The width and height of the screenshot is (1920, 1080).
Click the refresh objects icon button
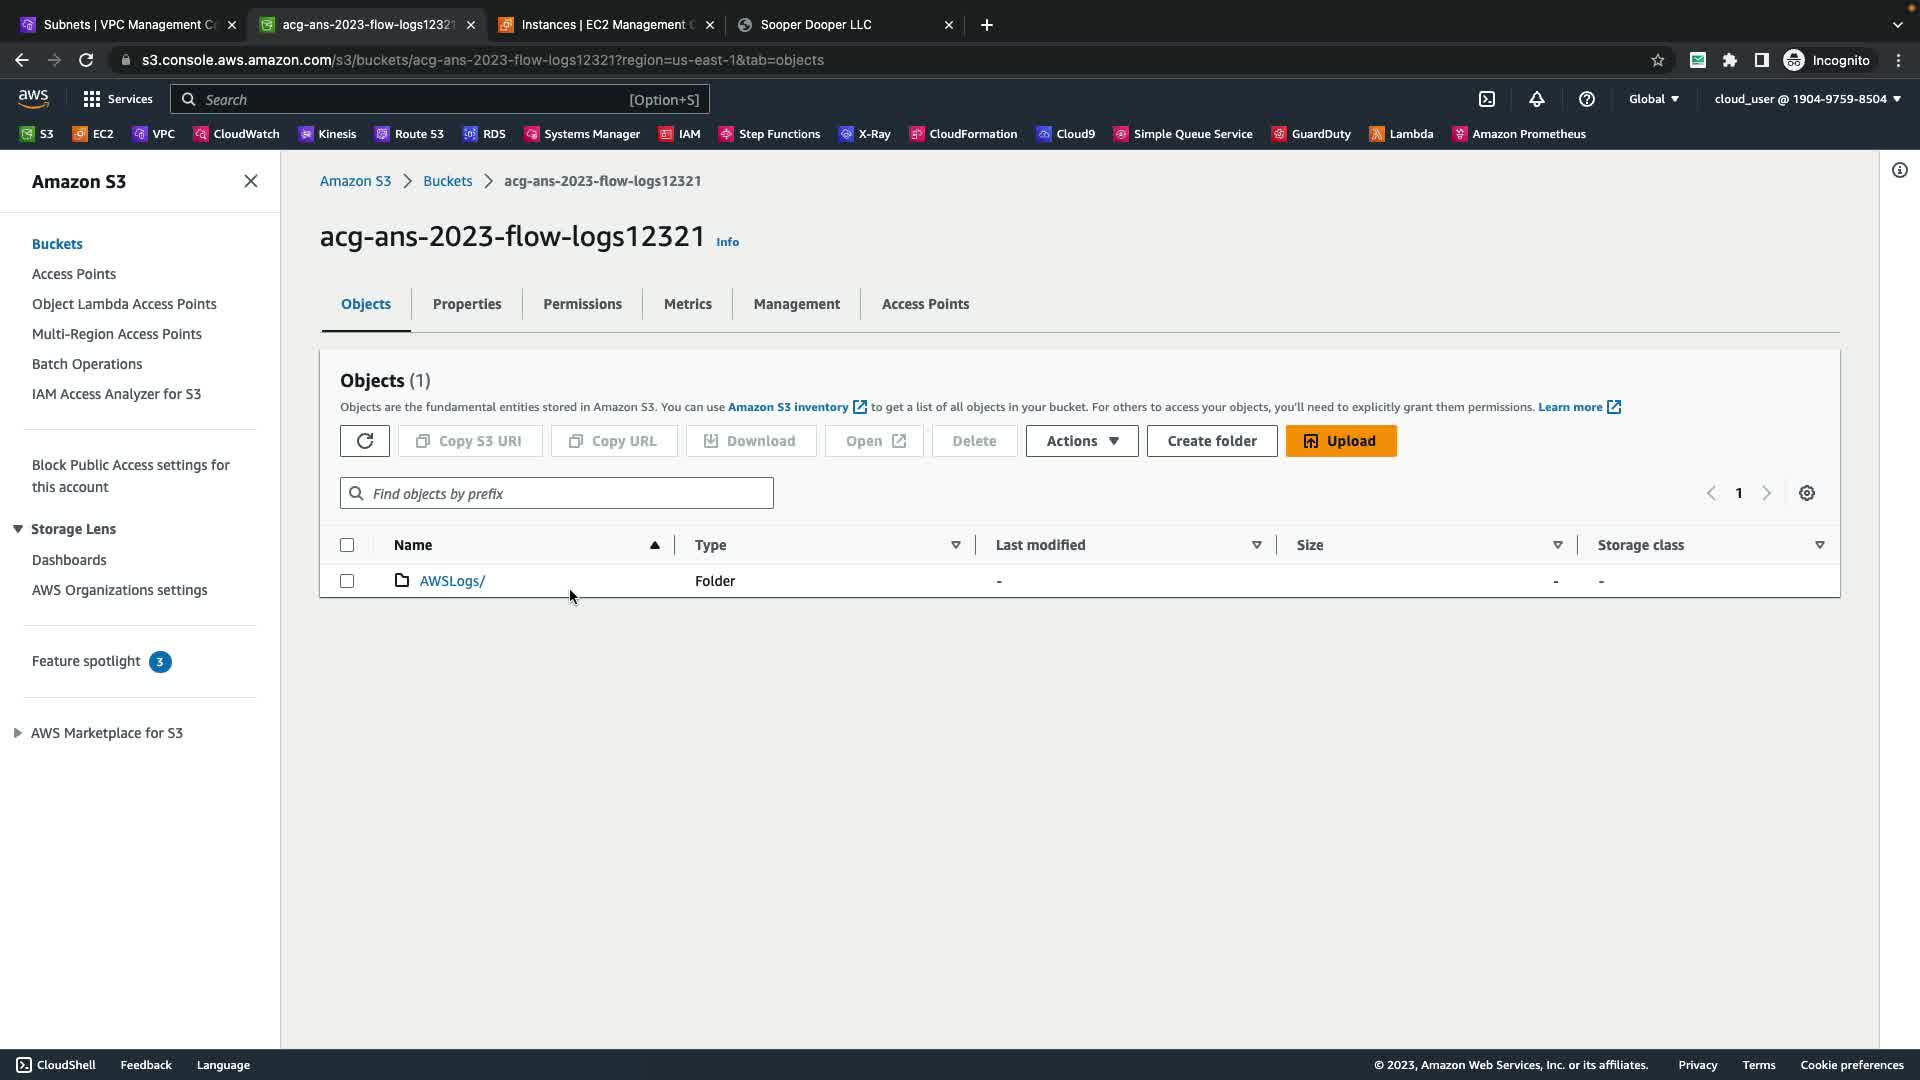click(364, 441)
